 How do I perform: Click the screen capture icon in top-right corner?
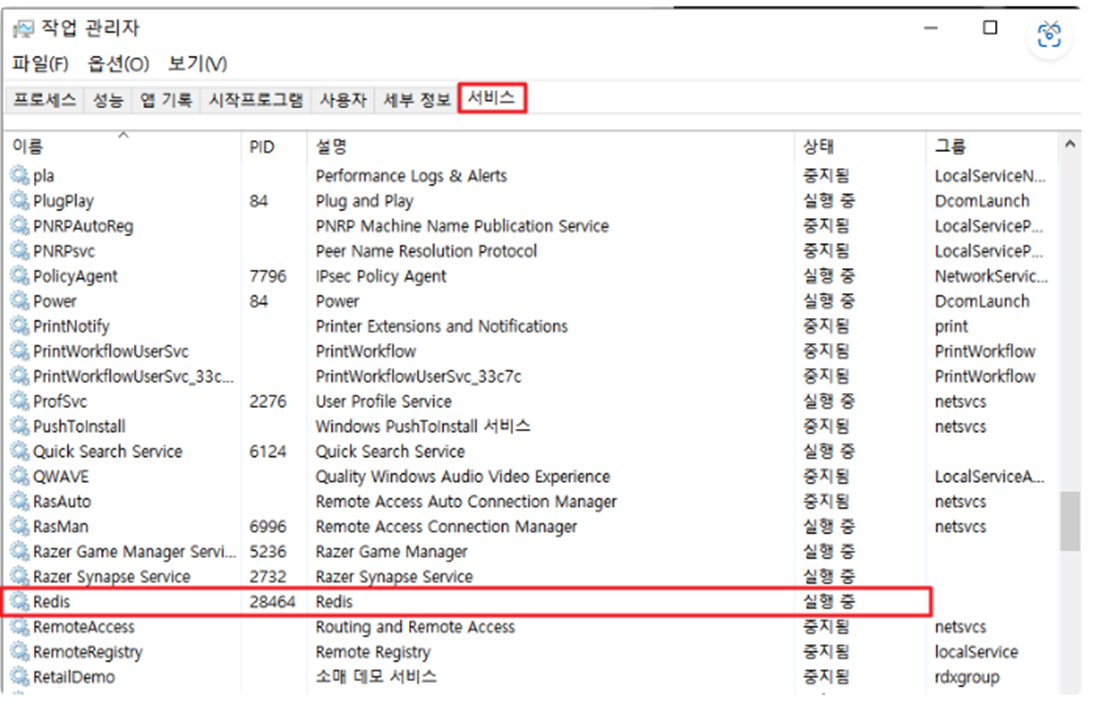point(1049,34)
